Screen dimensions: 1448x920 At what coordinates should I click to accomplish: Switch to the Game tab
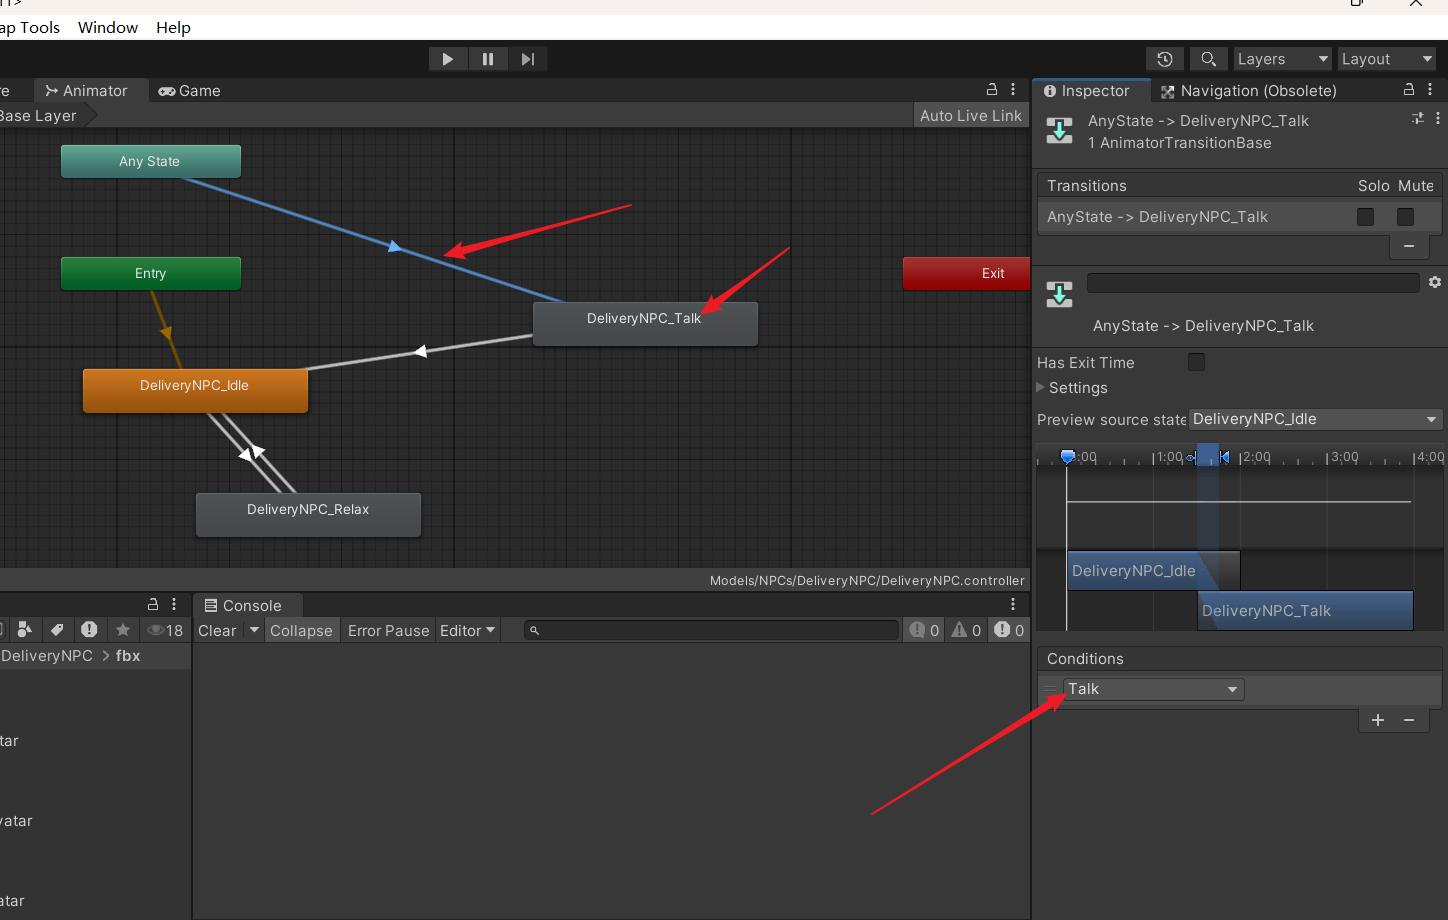point(190,91)
